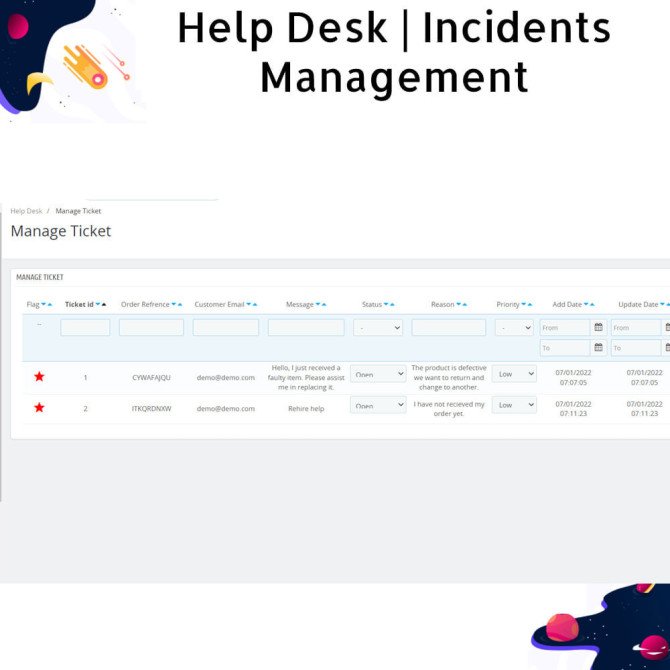Click the Ticket id ascending sort arrow
The image size is (670, 670).
(104, 304)
